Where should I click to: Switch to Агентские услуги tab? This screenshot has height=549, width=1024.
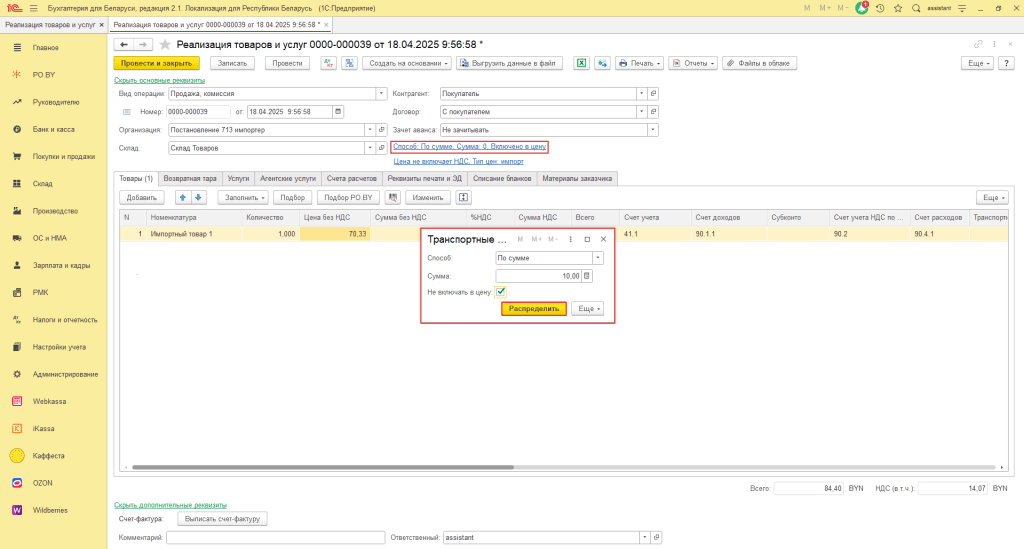click(x=288, y=178)
